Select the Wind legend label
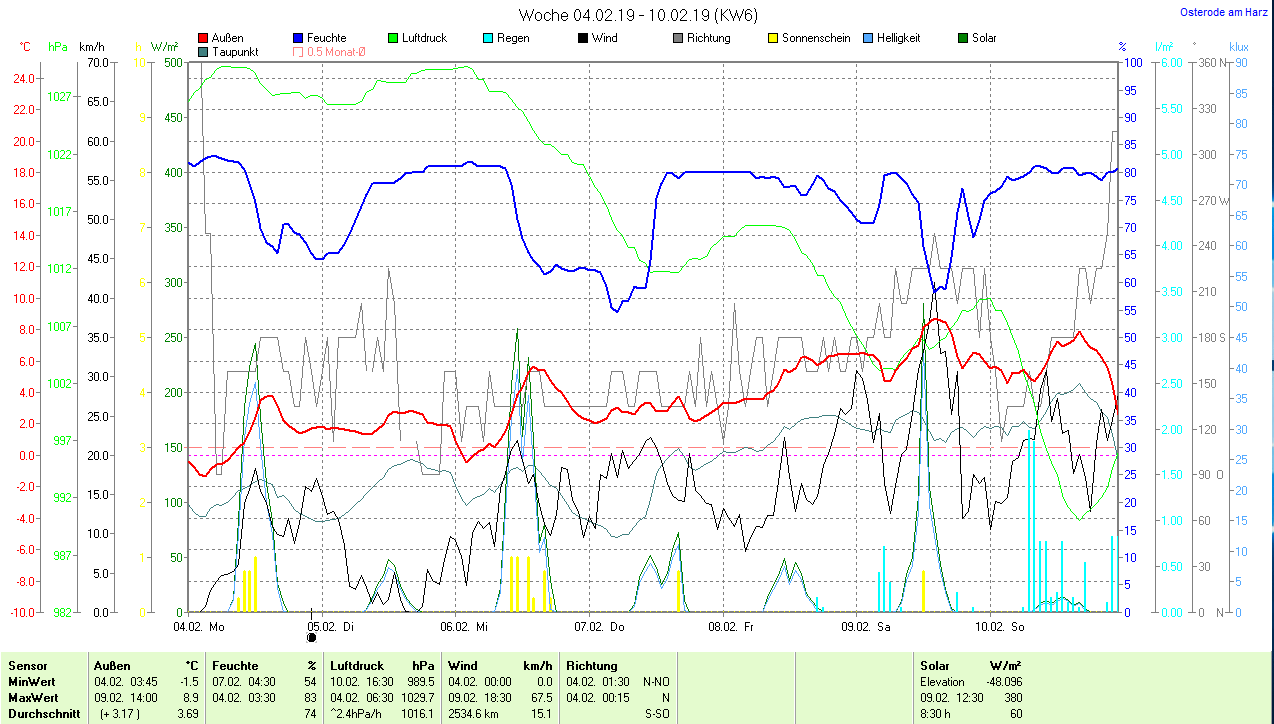This screenshot has height=724, width=1274. (x=604, y=38)
